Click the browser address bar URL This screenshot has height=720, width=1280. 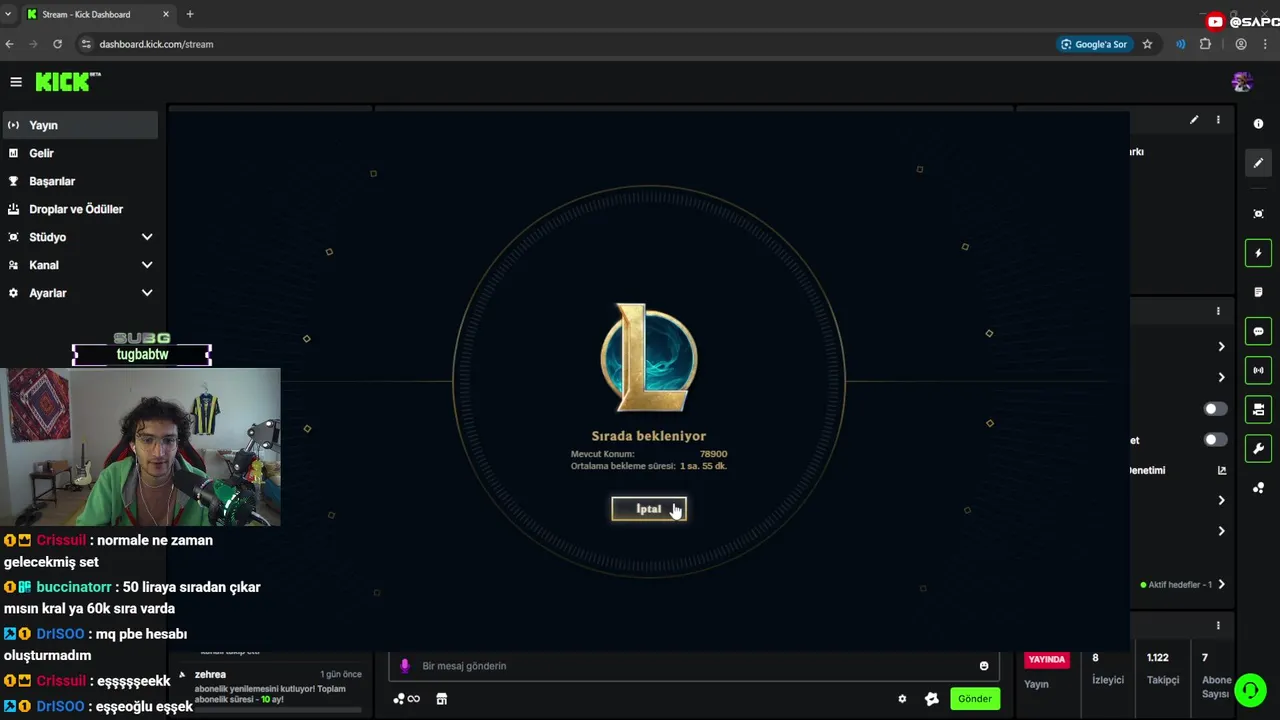pyautogui.click(x=156, y=44)
